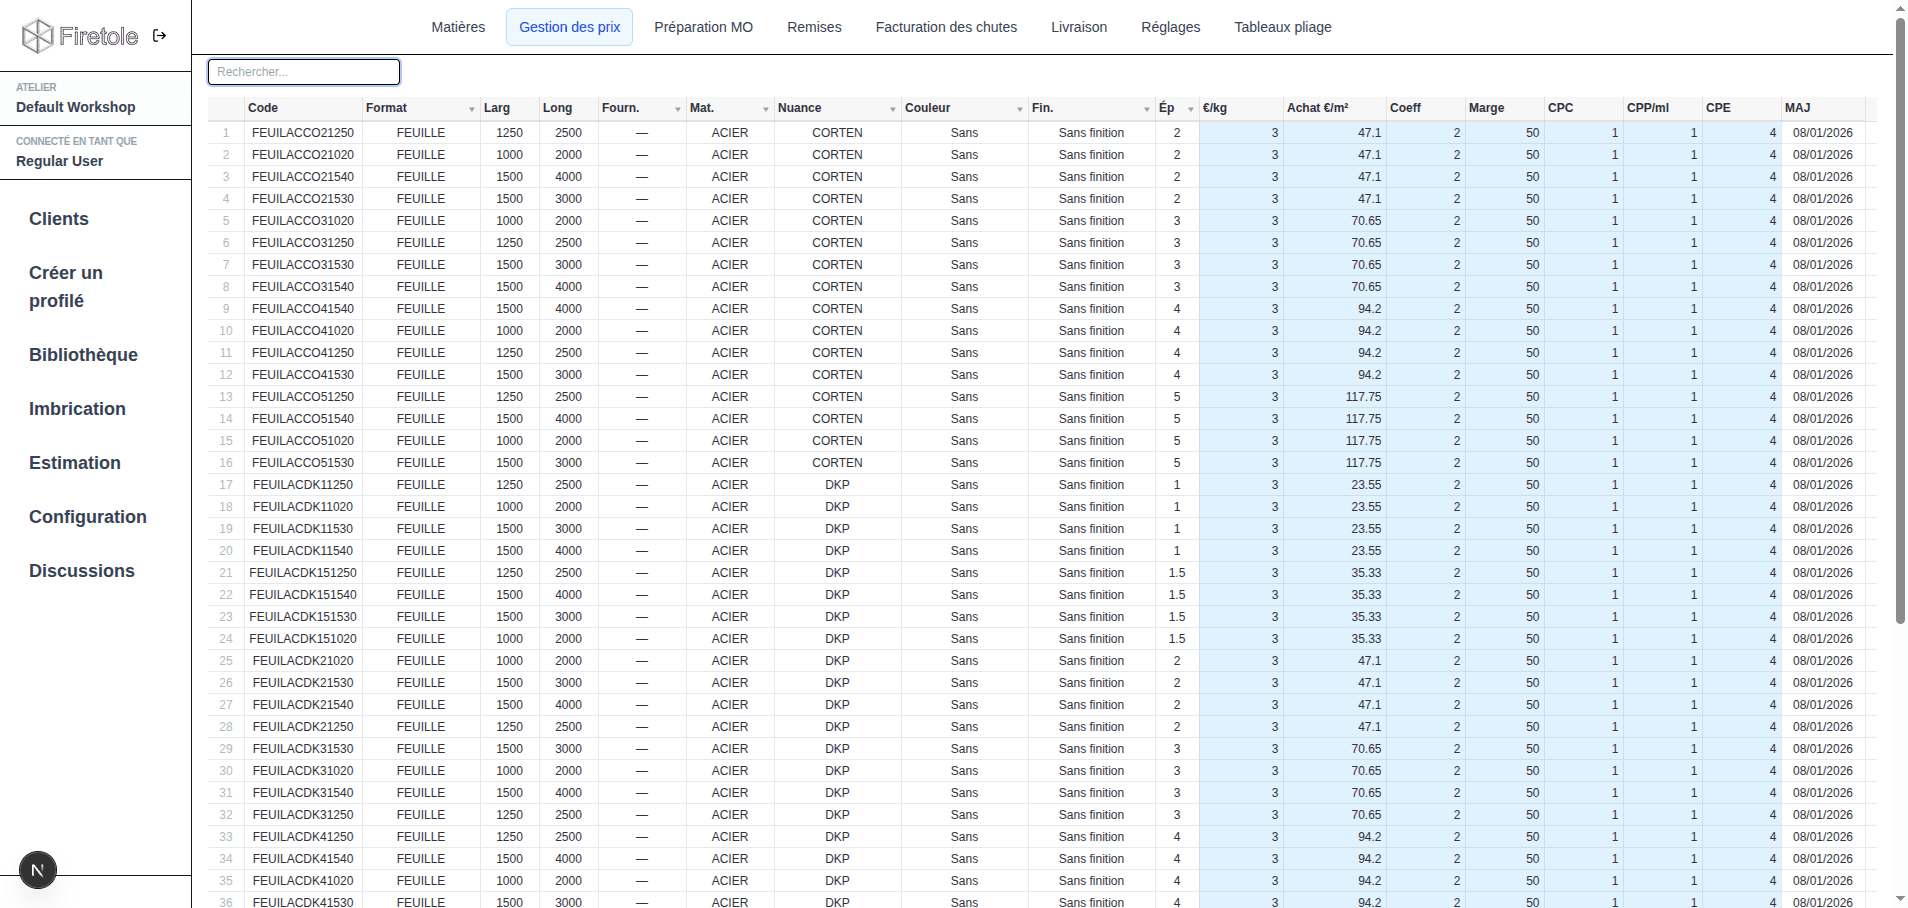The height and width of the screenshot is (908, 1908).
Task: Select the code cell FEUILACDK11250
Action: pyautogui.click(x=303, y=485)
